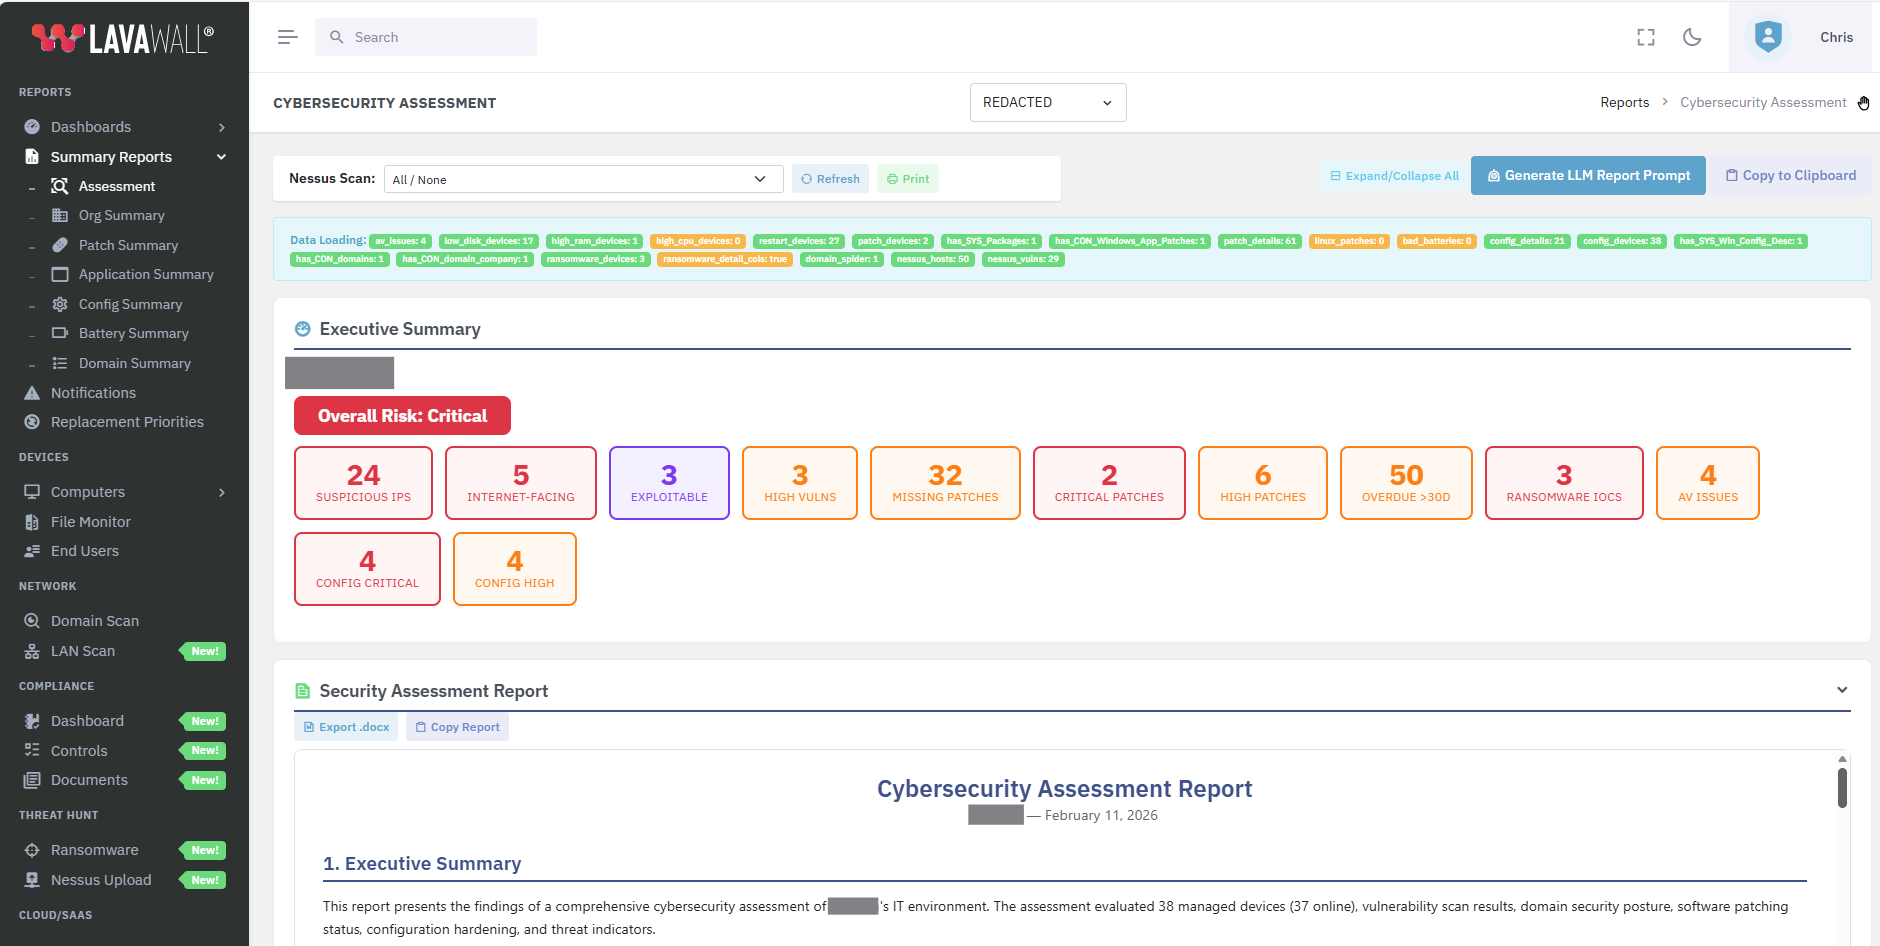Viewport: 1880px width, 946px height.
Task: Export the report as .docx
Action: (346, 726)
